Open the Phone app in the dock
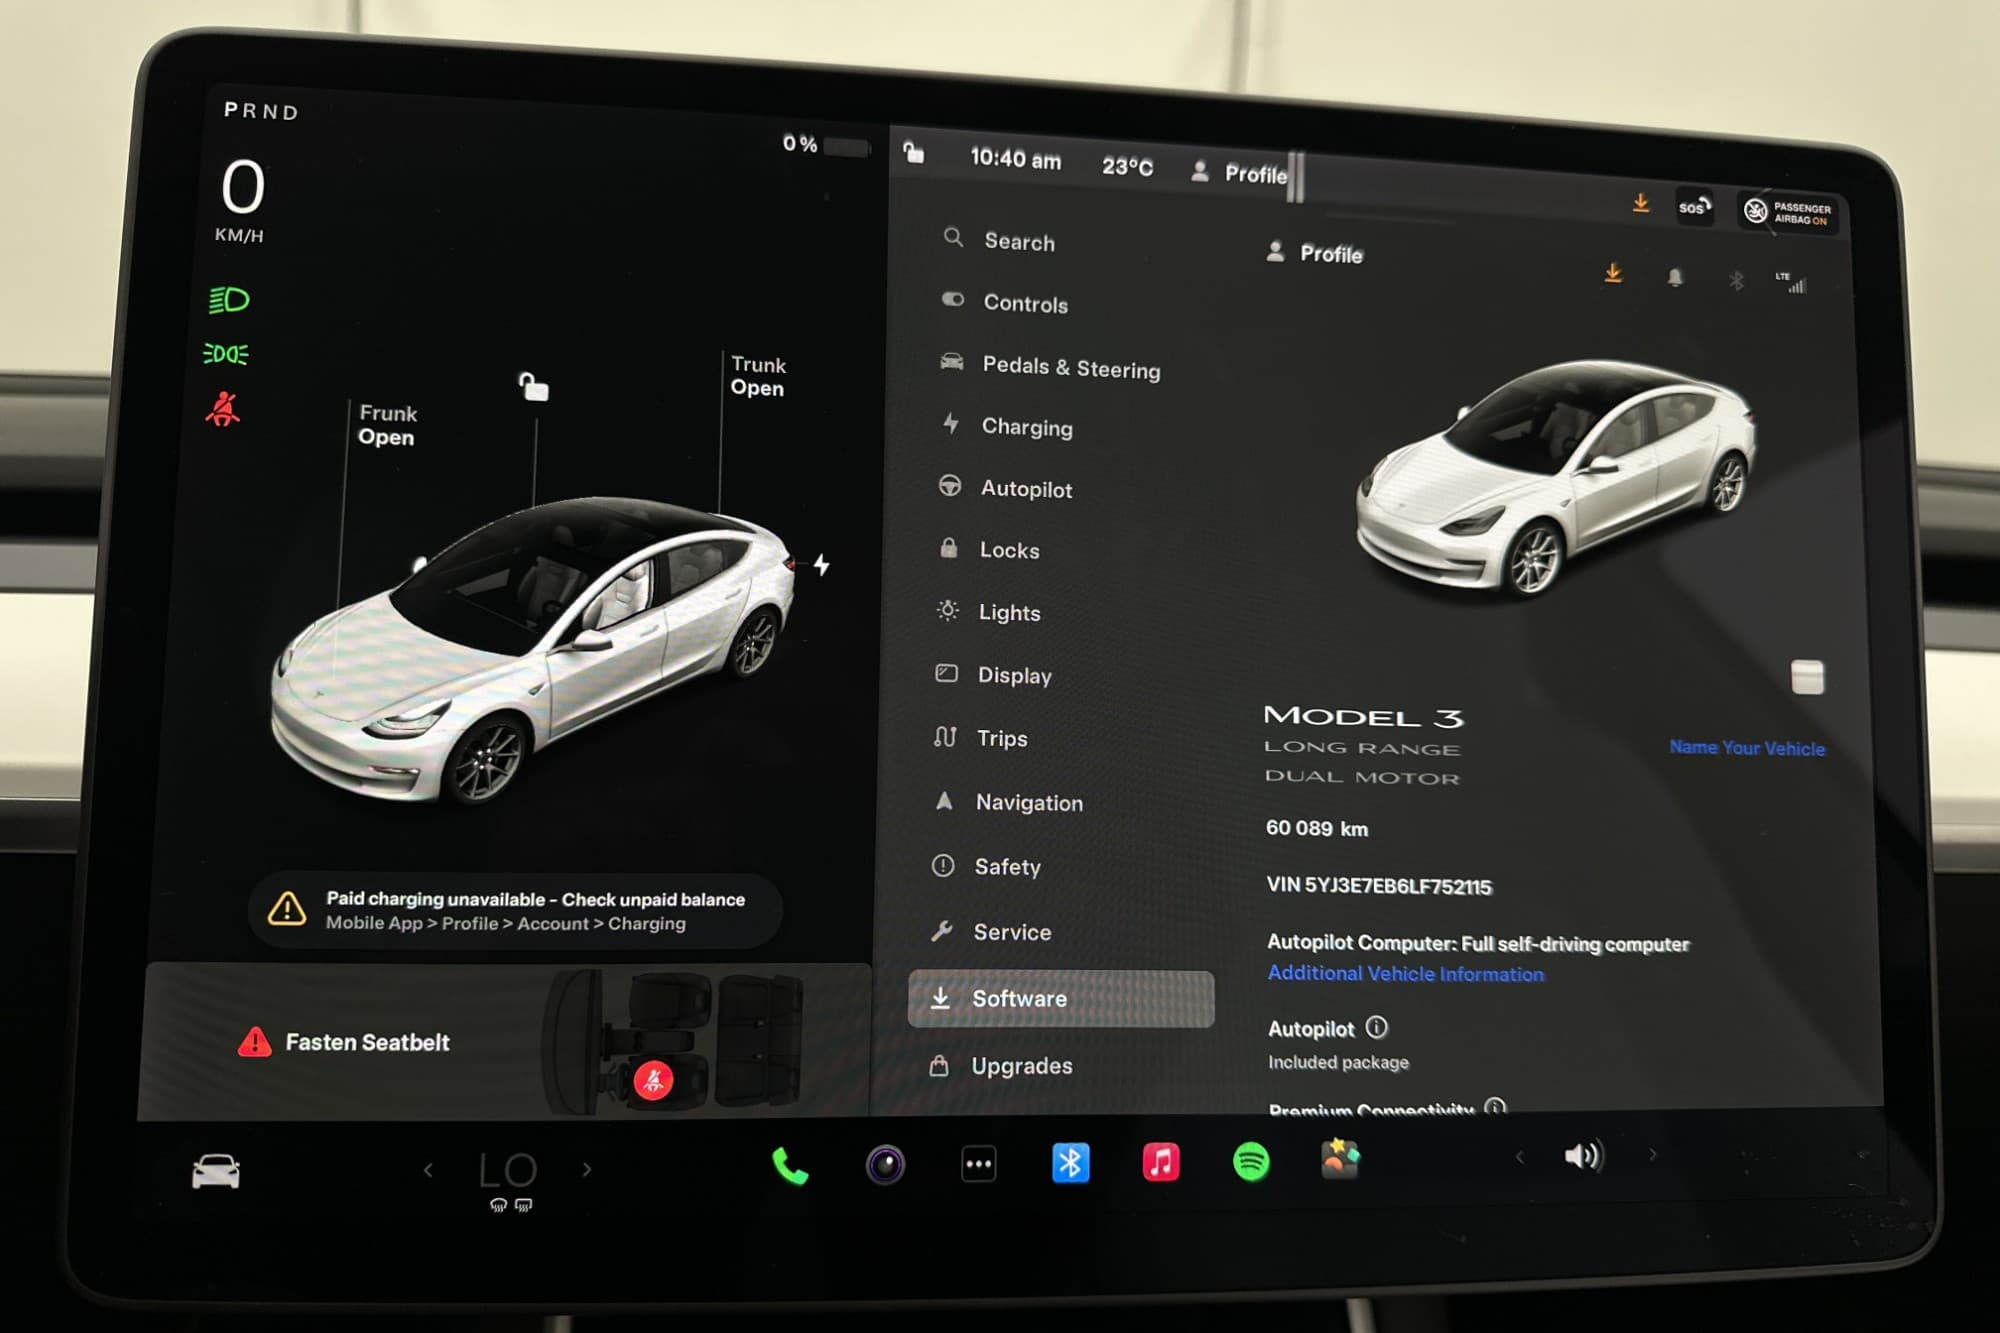2000x1333 pixels. click(790, 1166)
